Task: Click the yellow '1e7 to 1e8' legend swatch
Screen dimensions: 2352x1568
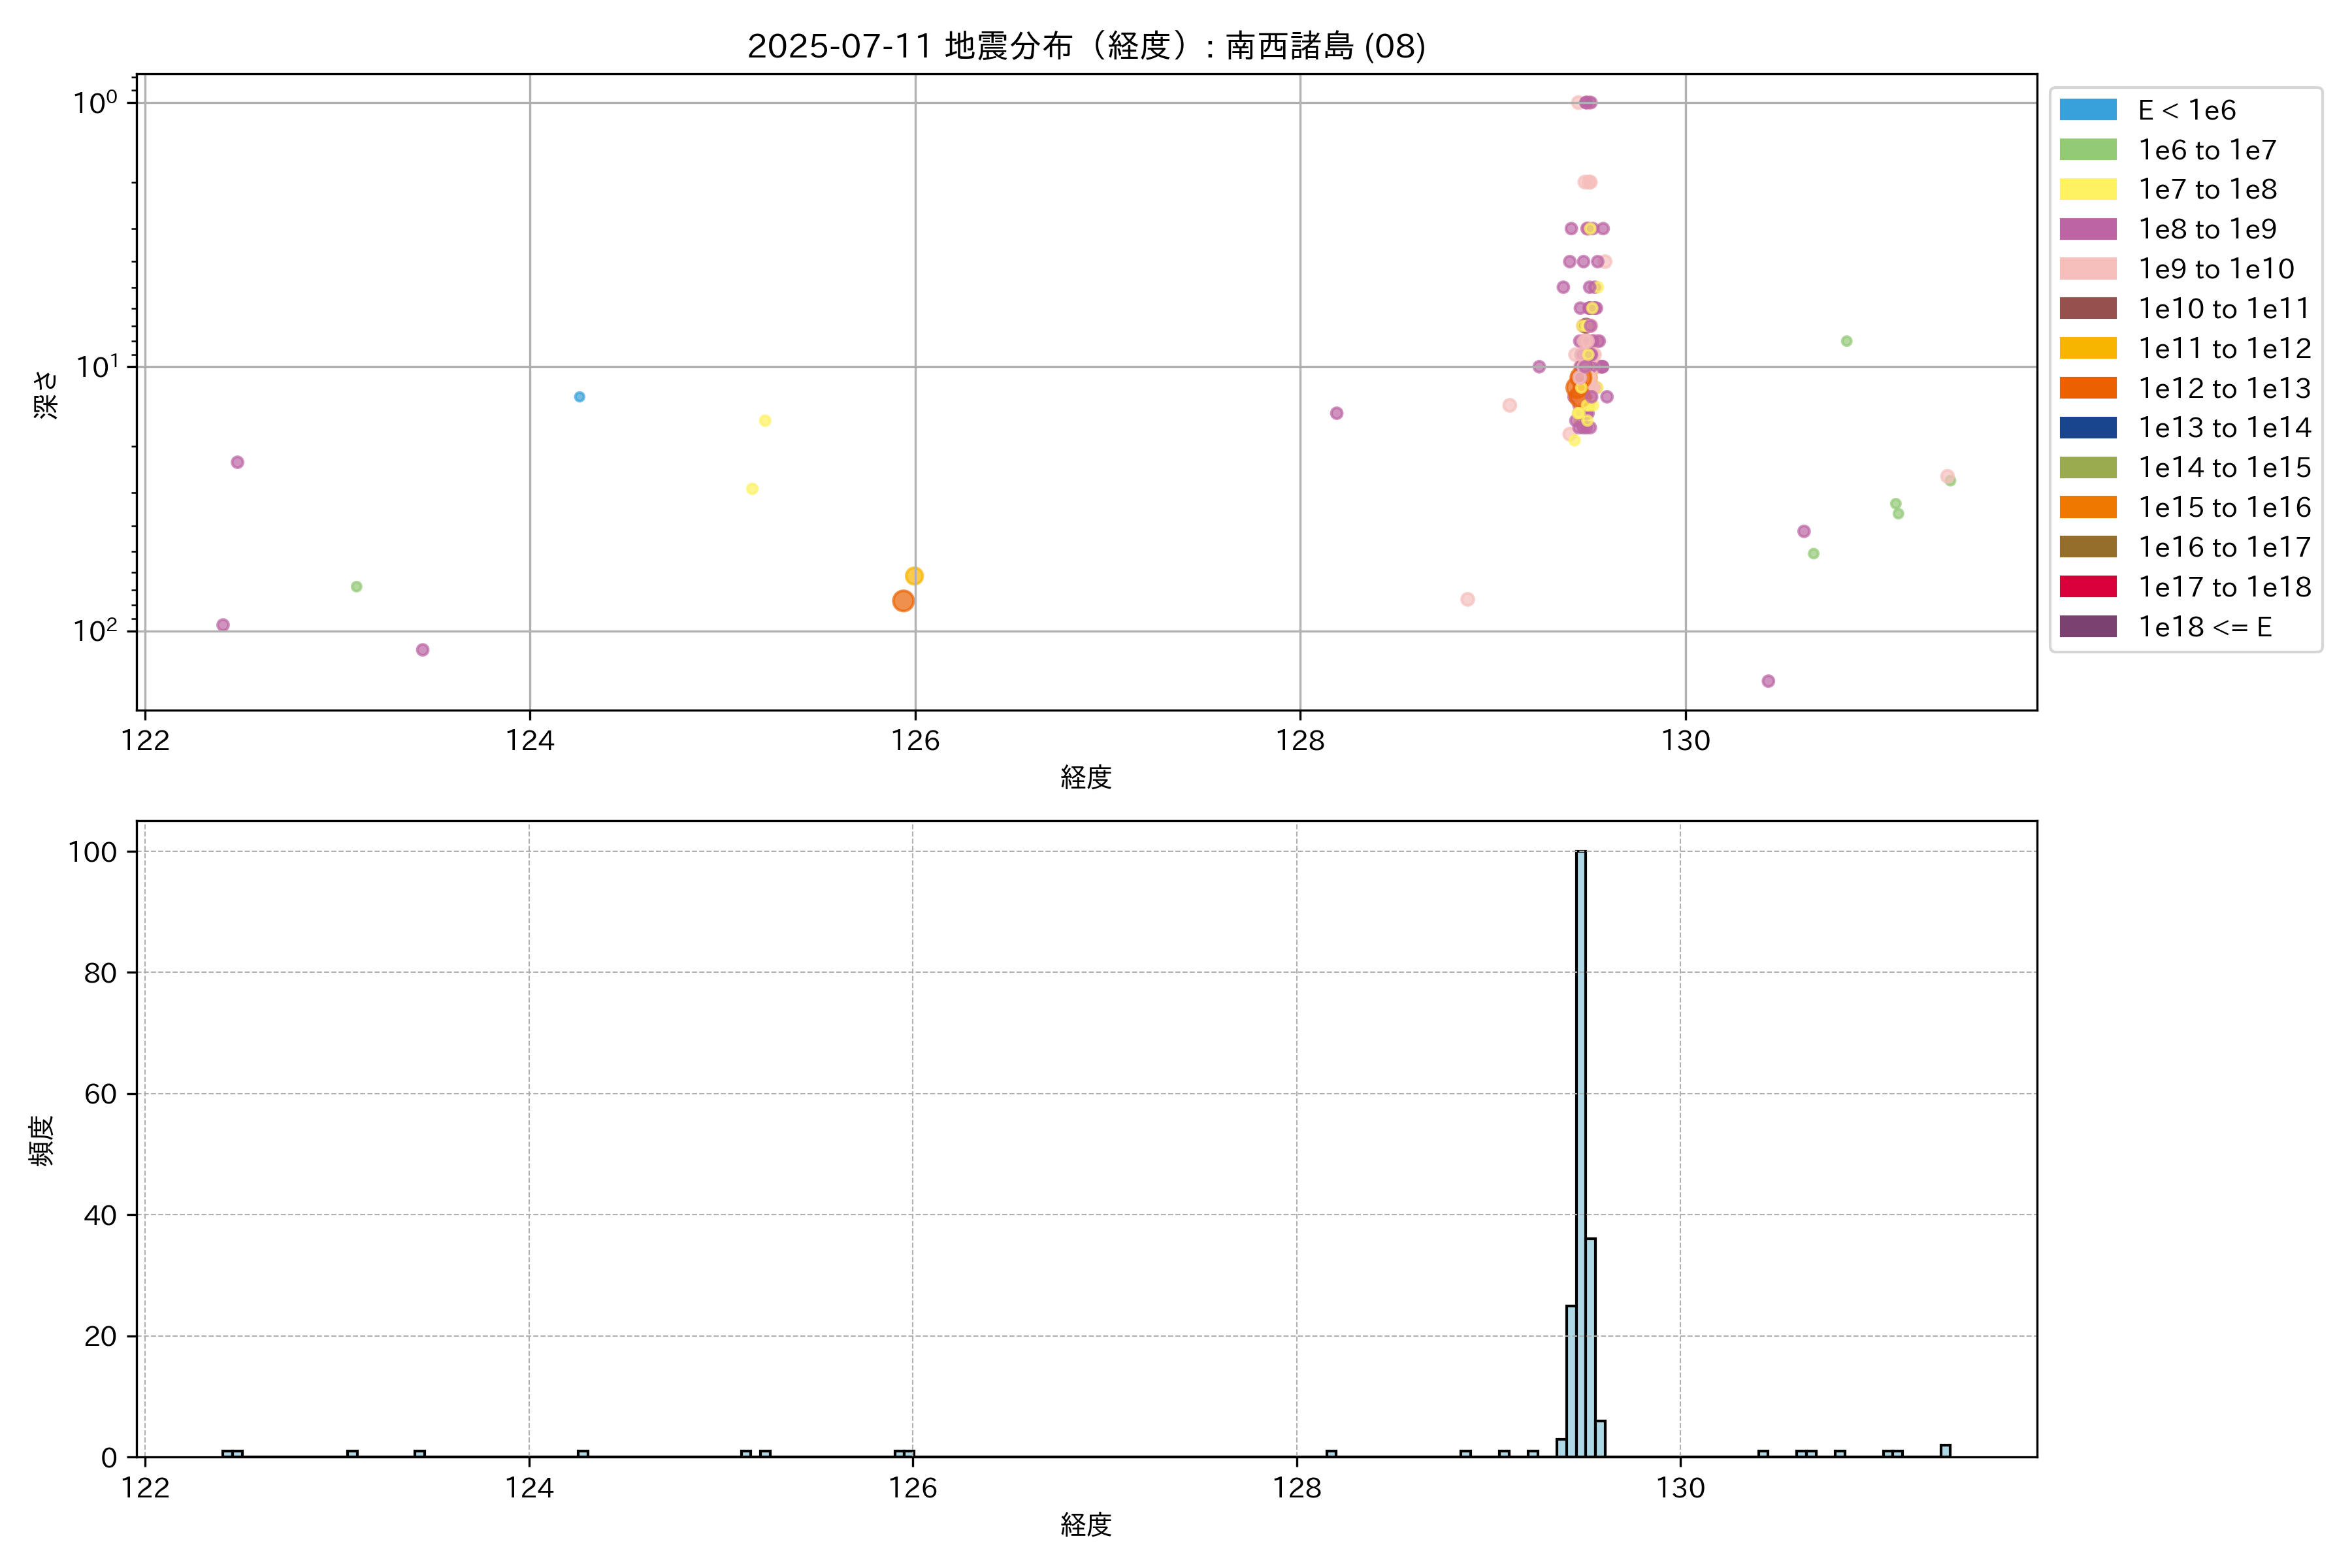Action: [2088, 189]
